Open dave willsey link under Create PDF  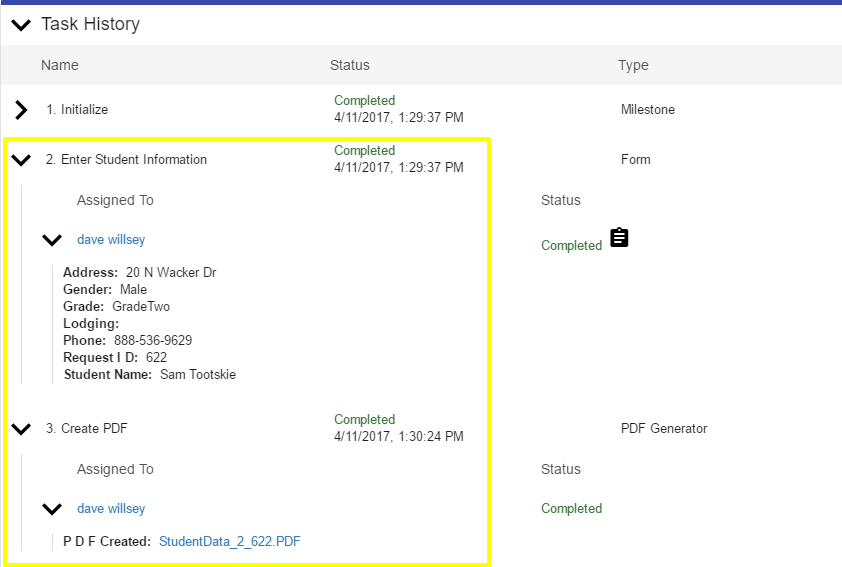[111, 508]
